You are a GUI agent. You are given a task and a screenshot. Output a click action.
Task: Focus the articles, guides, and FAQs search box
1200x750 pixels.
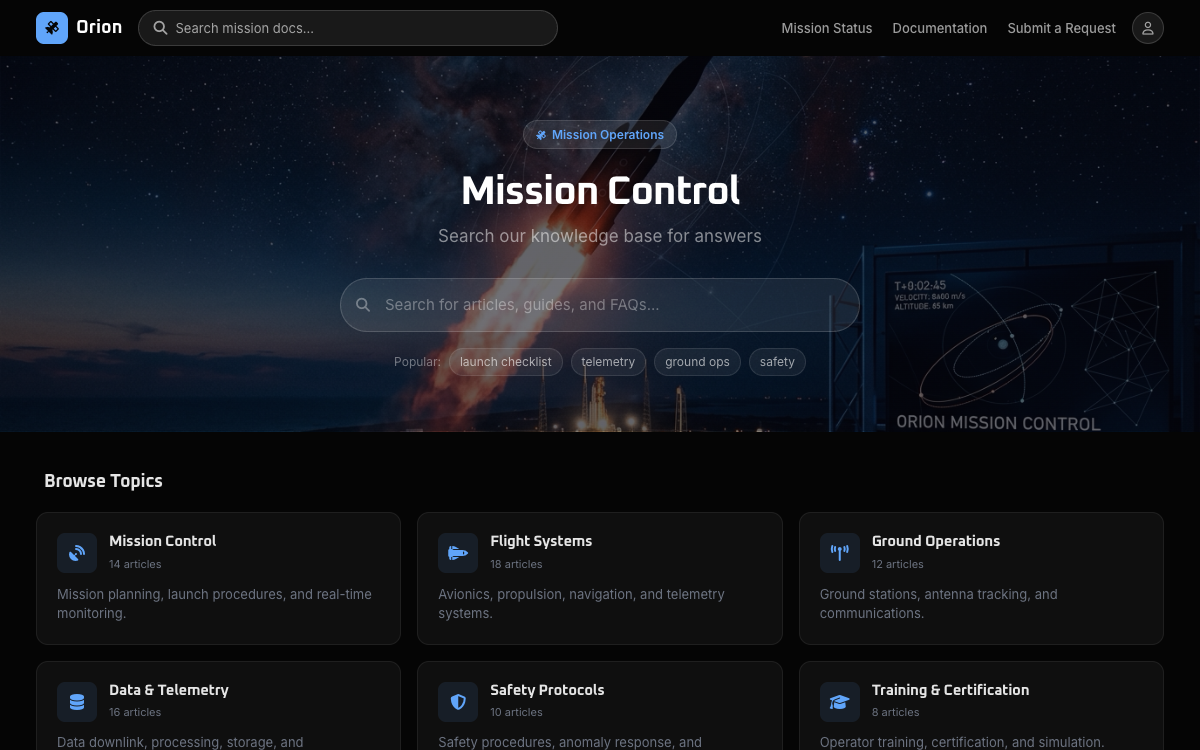coord(600,305)
